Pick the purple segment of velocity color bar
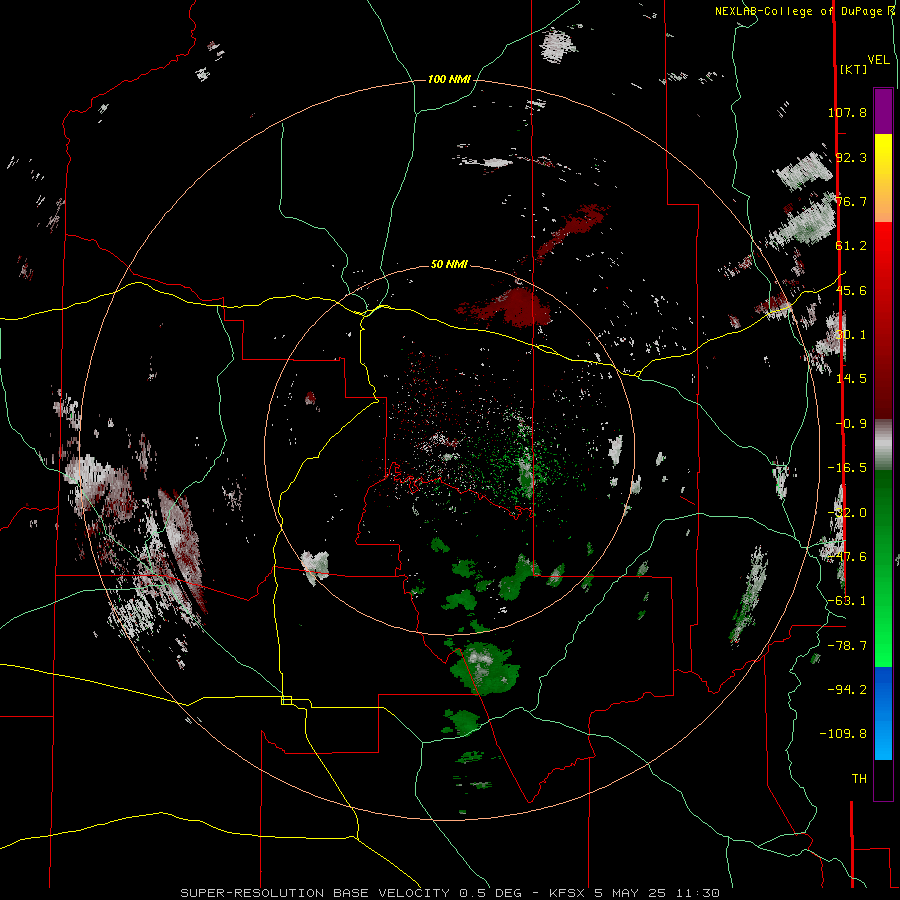This screenshot has width=900, height=900. tap(883, 111)
